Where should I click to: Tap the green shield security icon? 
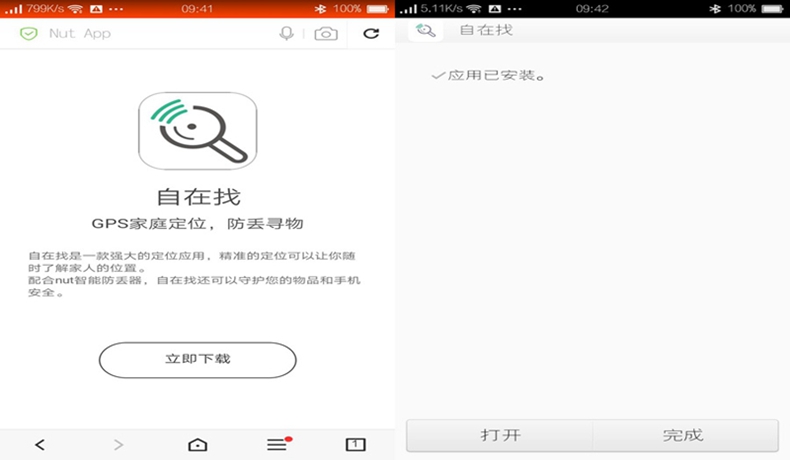tap(29, 33)
